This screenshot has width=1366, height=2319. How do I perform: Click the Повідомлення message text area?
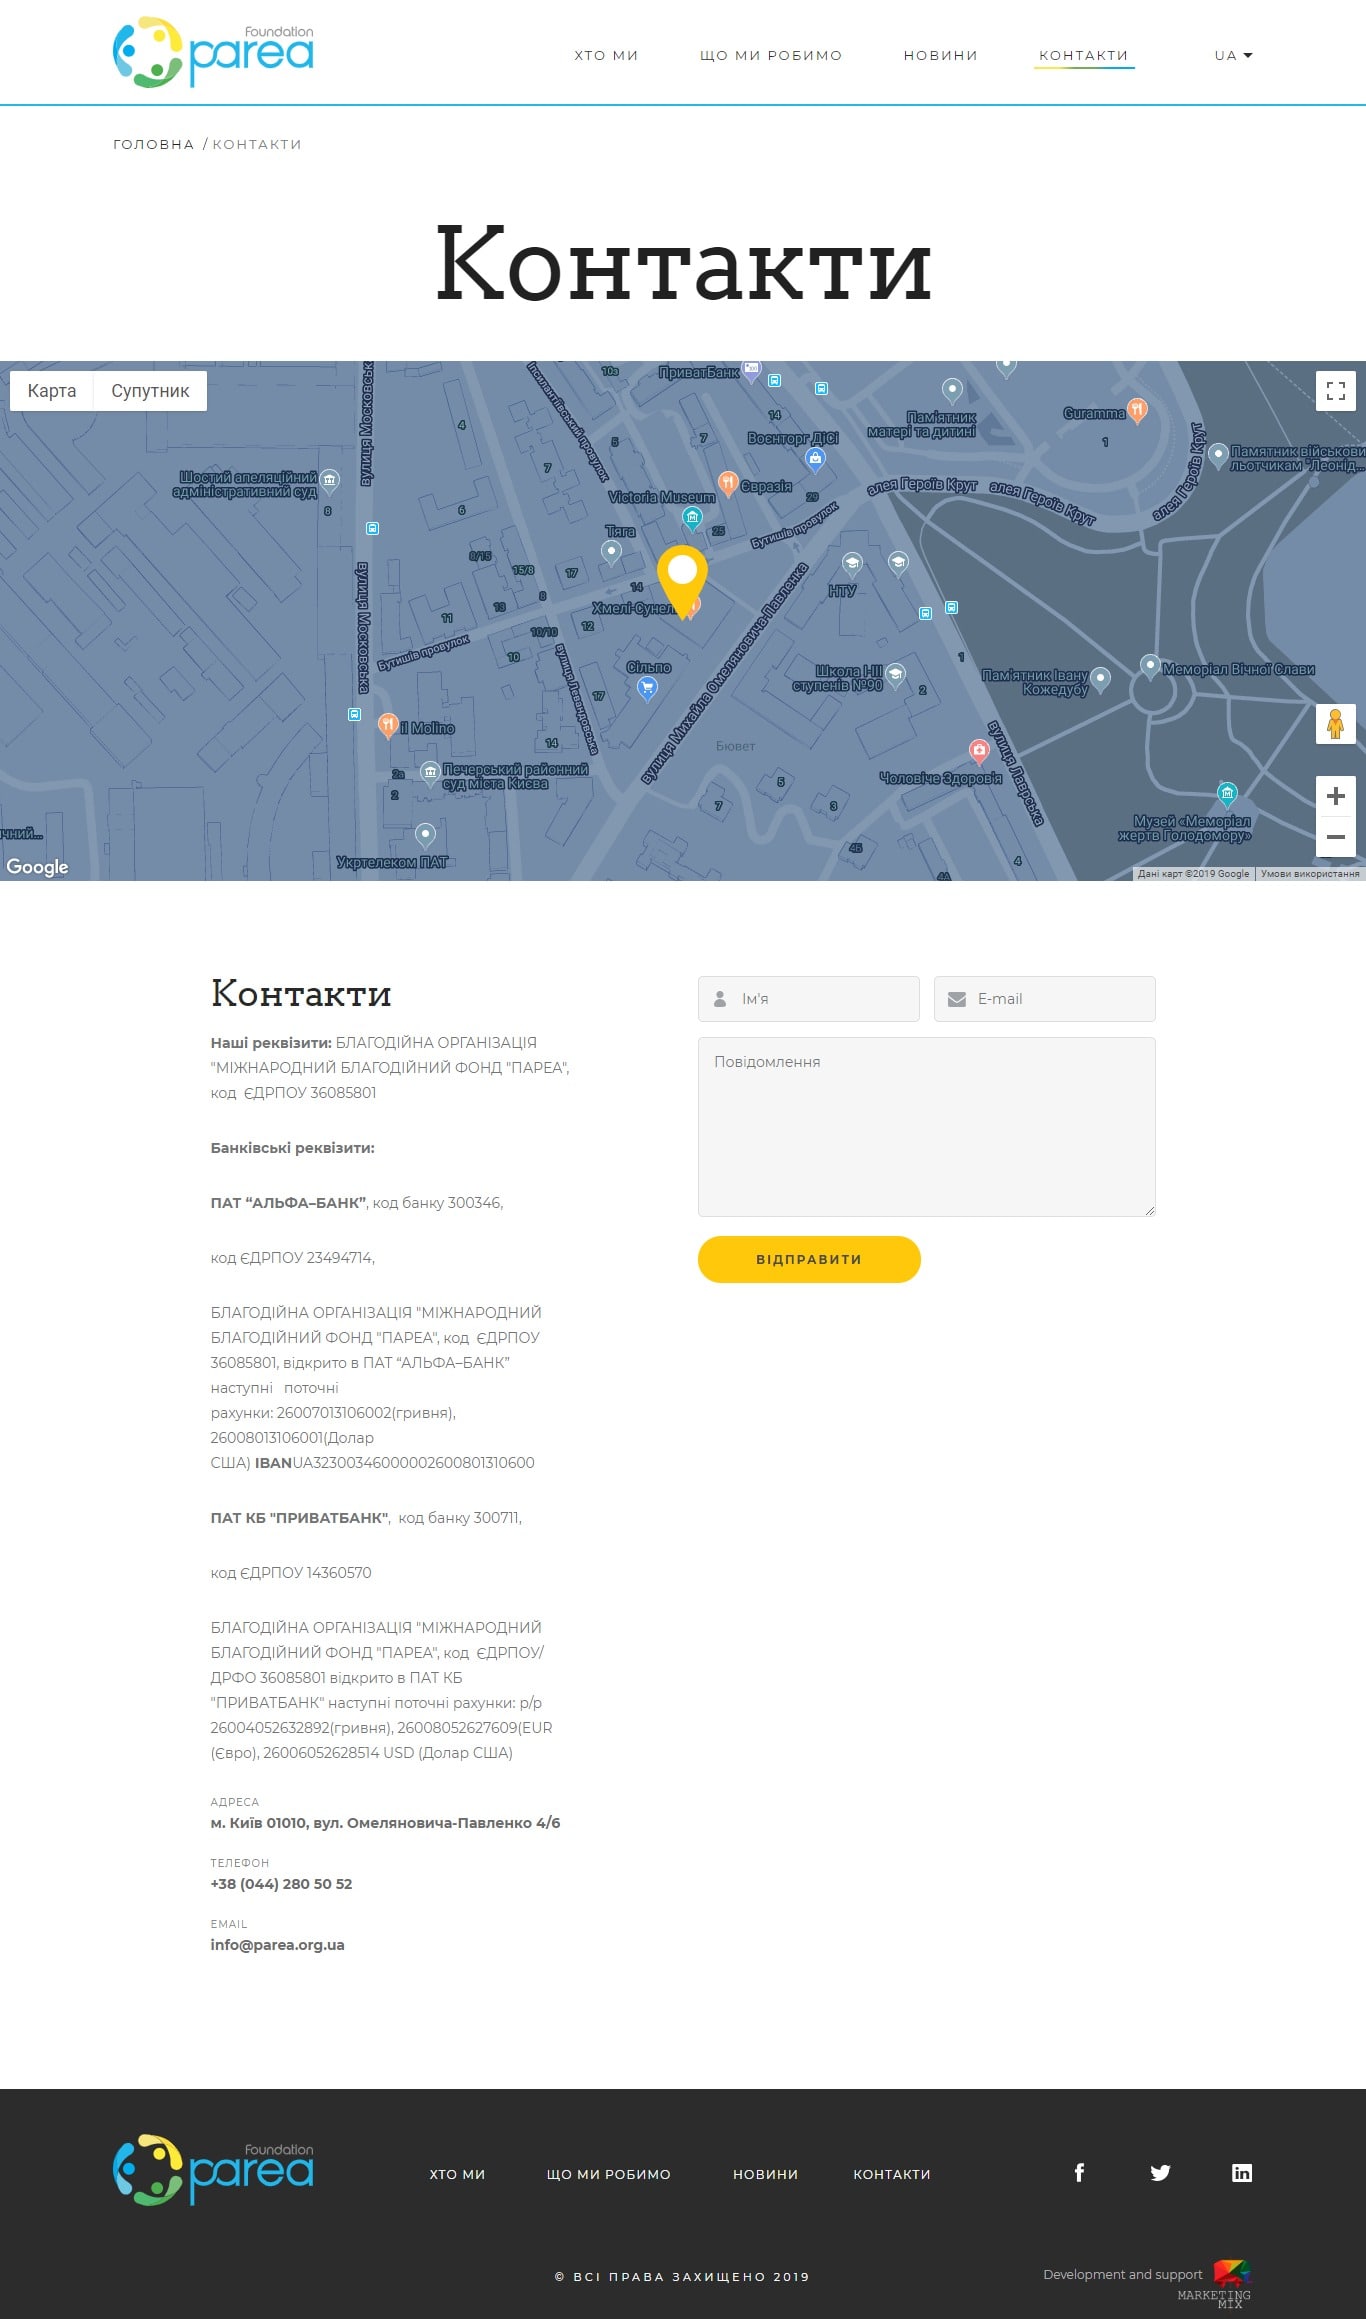coord(926,1126)
